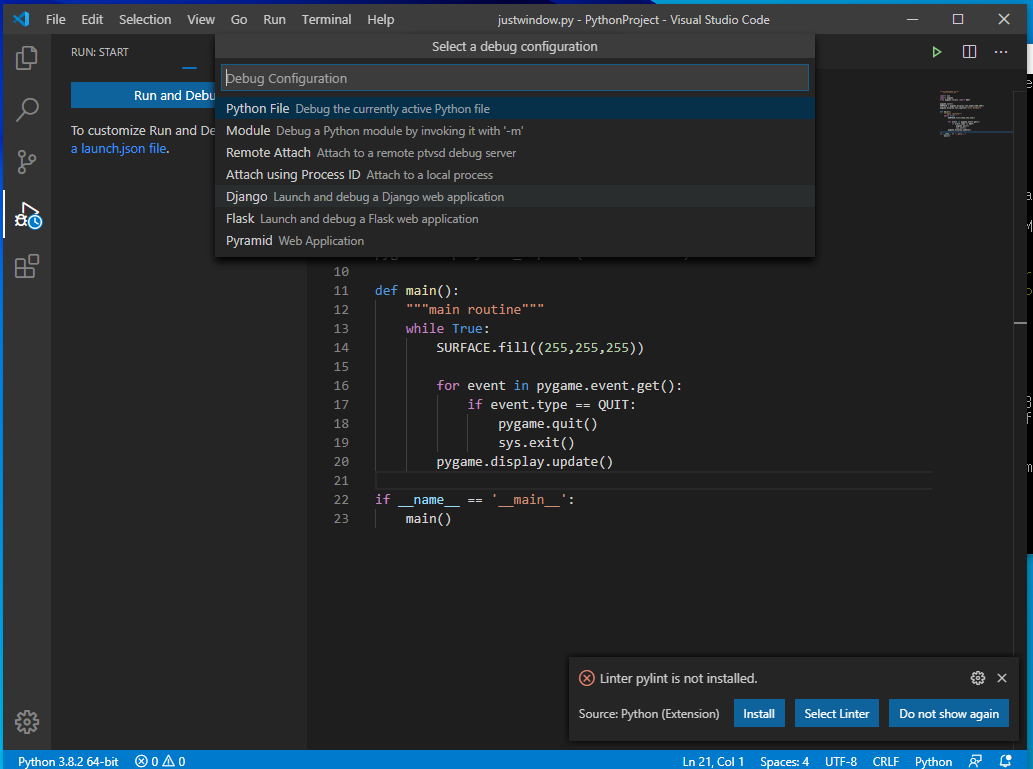This screenshot has height=769, width=1033.
Task: Split the editor right
Action: 969,52
